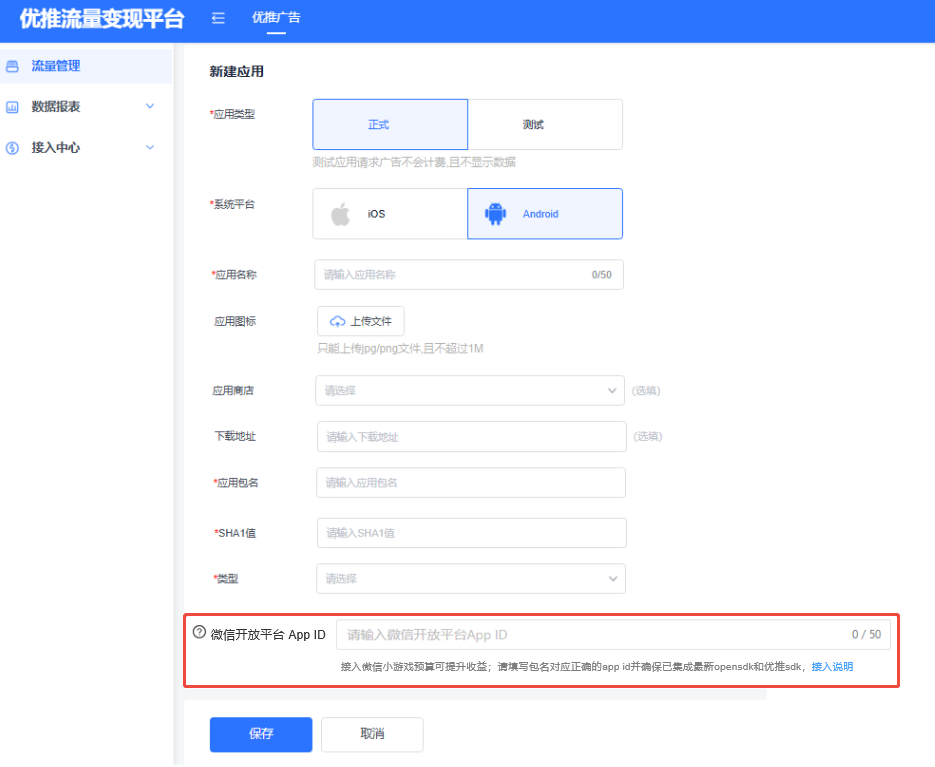
Task: Click the Android robot icon
Action: tap(495, 214)
